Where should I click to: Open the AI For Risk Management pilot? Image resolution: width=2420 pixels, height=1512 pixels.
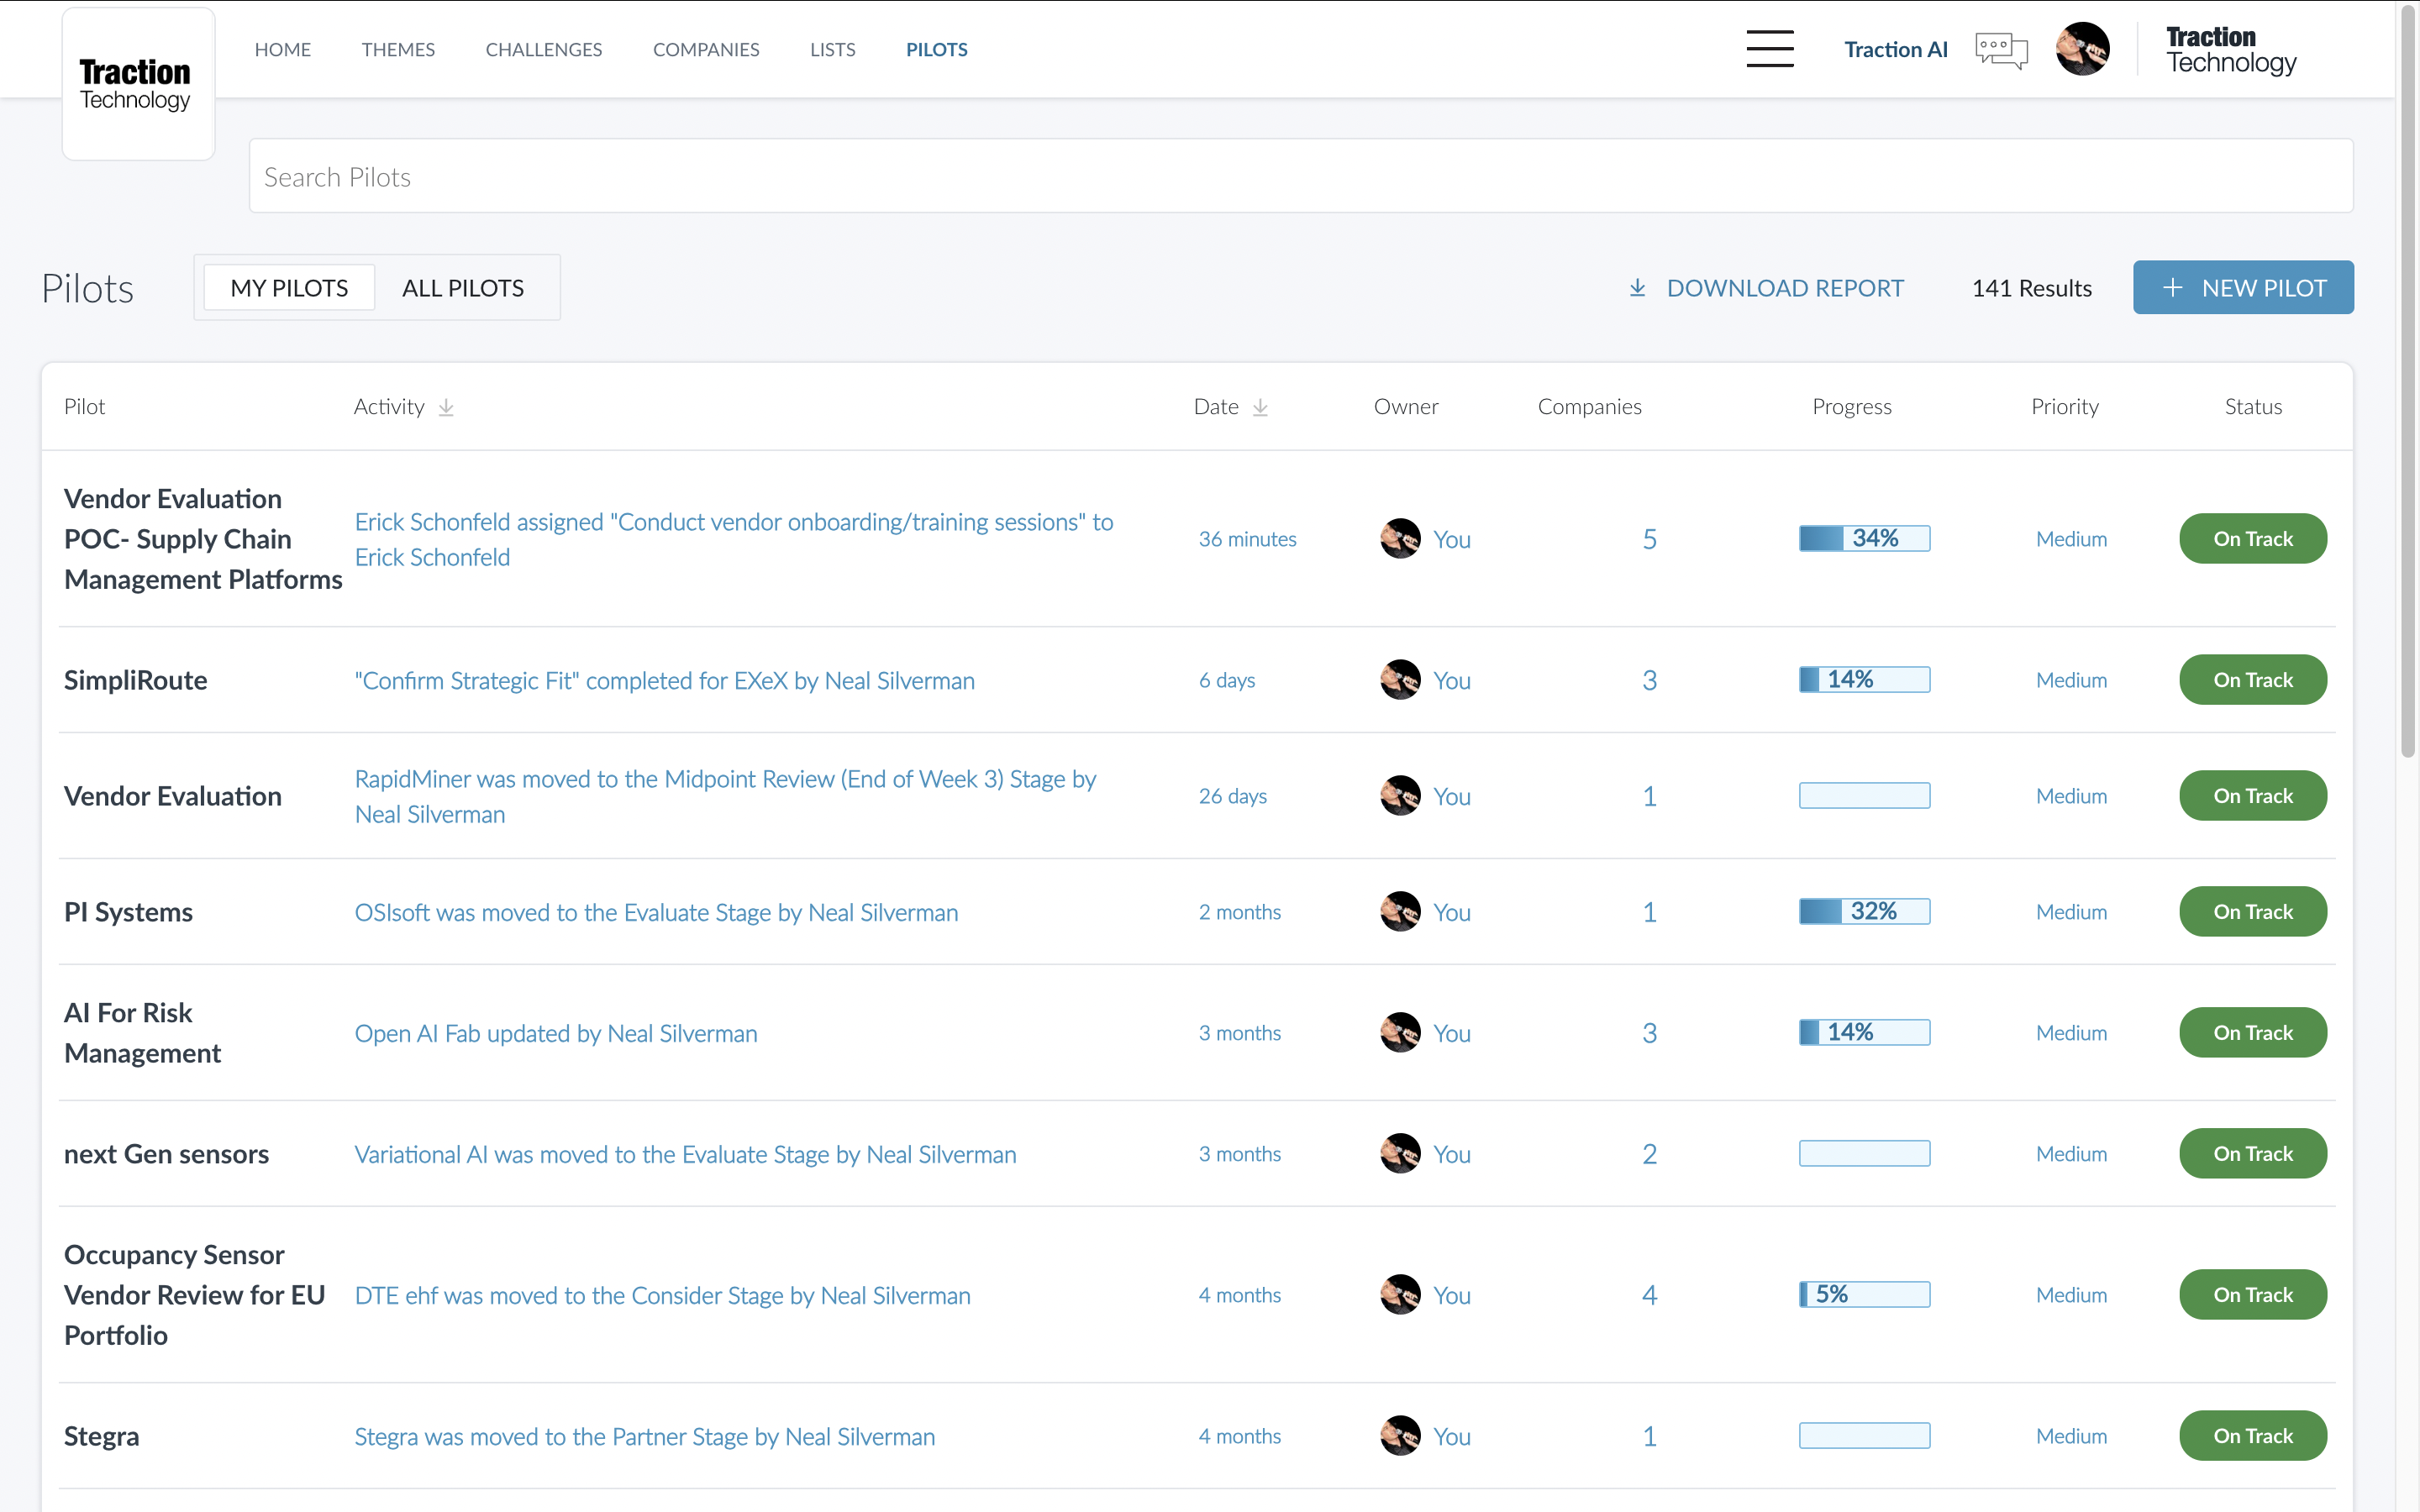142,1033
